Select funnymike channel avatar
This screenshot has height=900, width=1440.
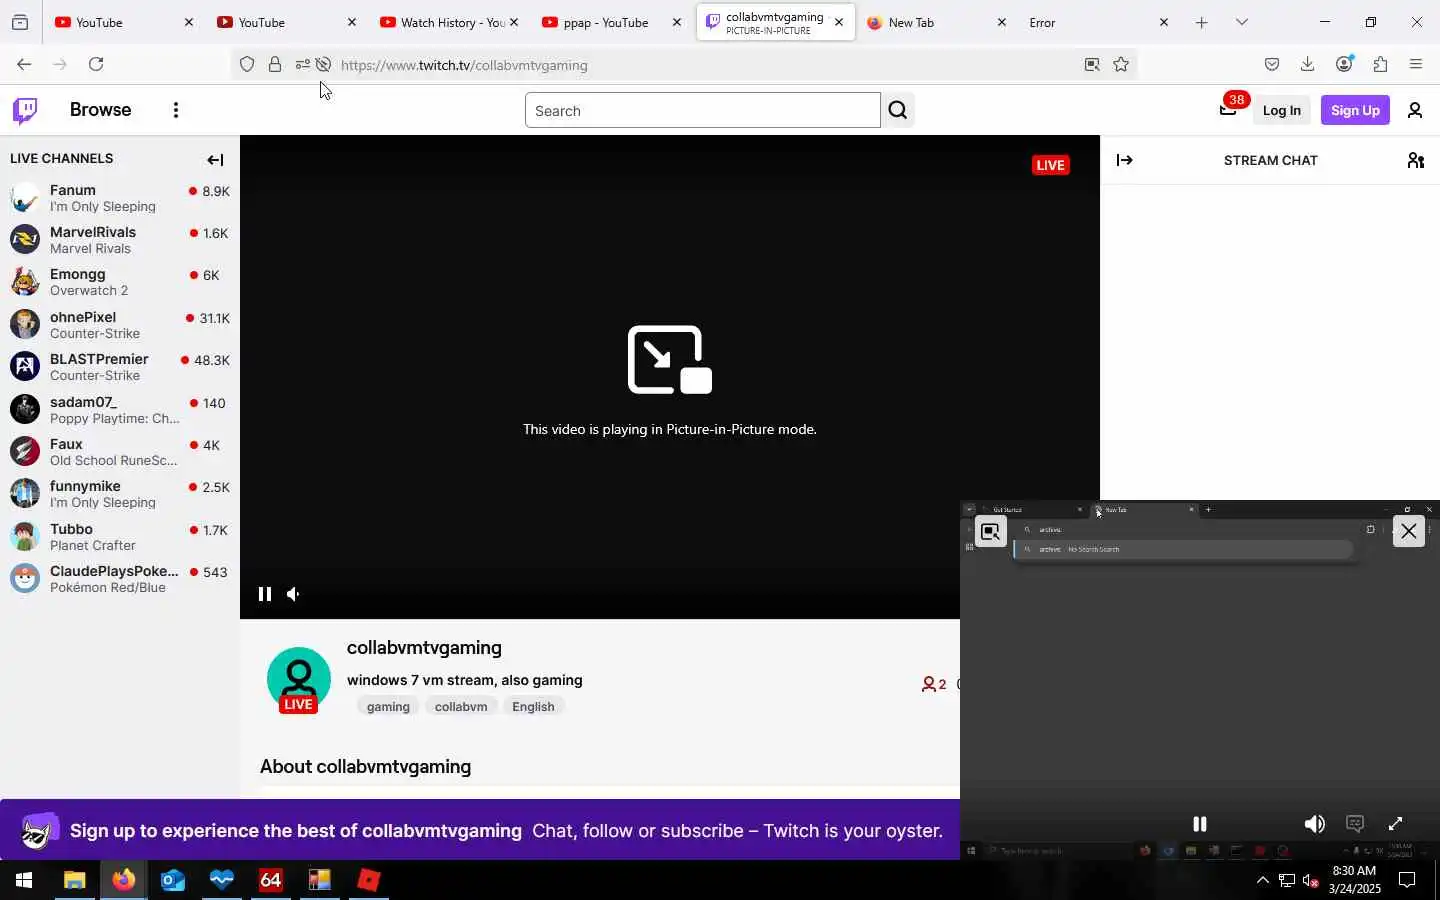[25, 494]
